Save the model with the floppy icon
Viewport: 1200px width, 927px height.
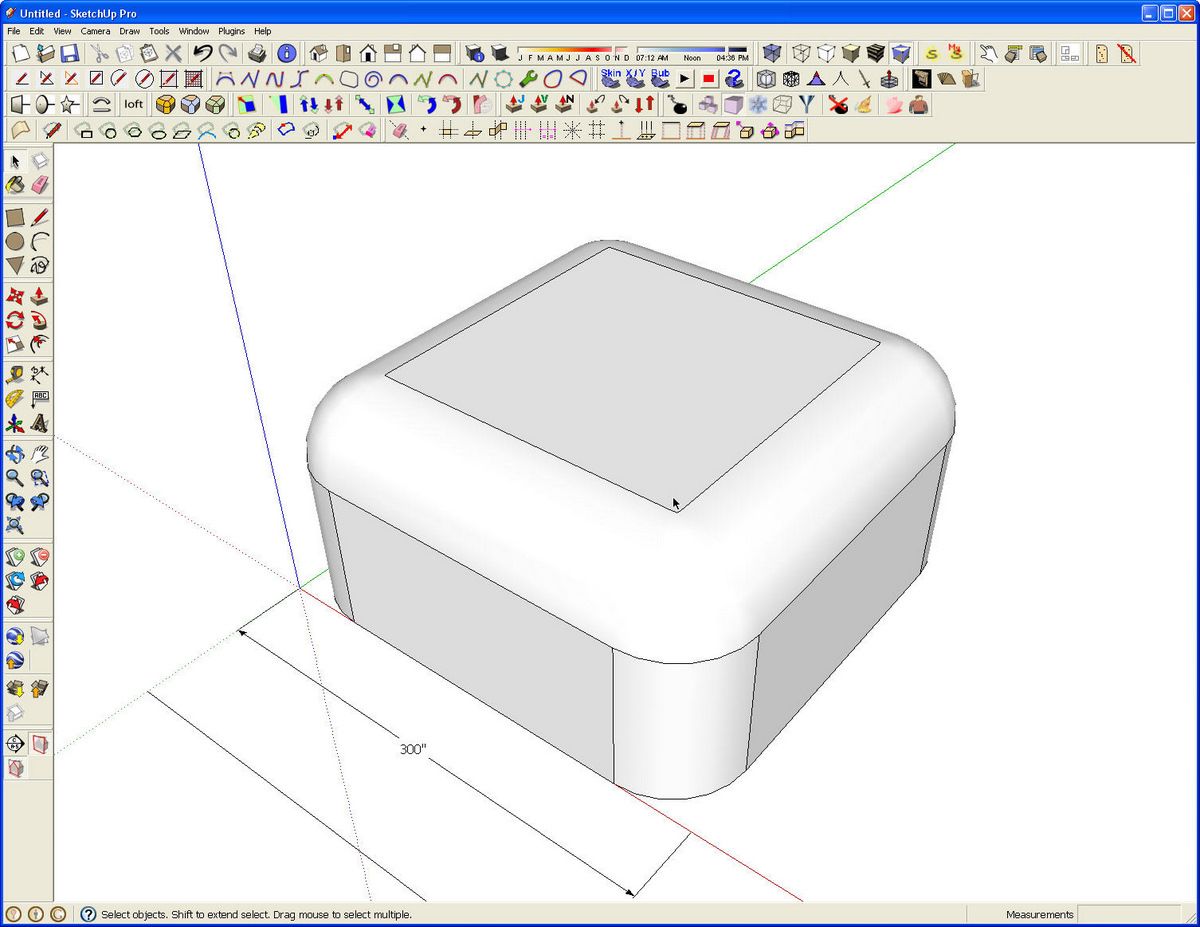click(x=70, y=53)
